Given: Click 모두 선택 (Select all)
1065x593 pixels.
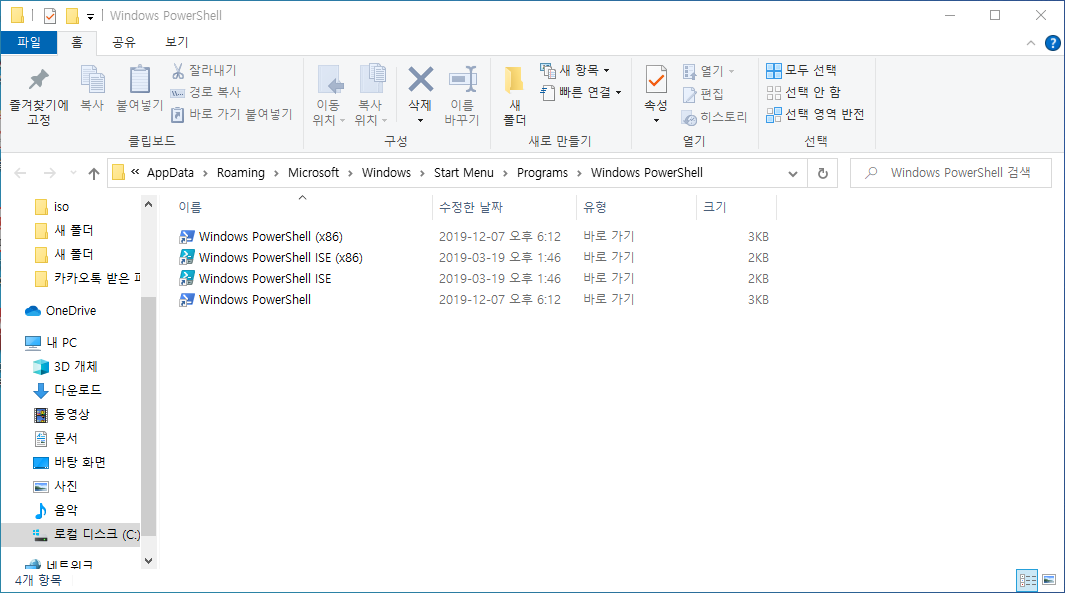Looking at the screenshot, I should [x=801, y=70].
